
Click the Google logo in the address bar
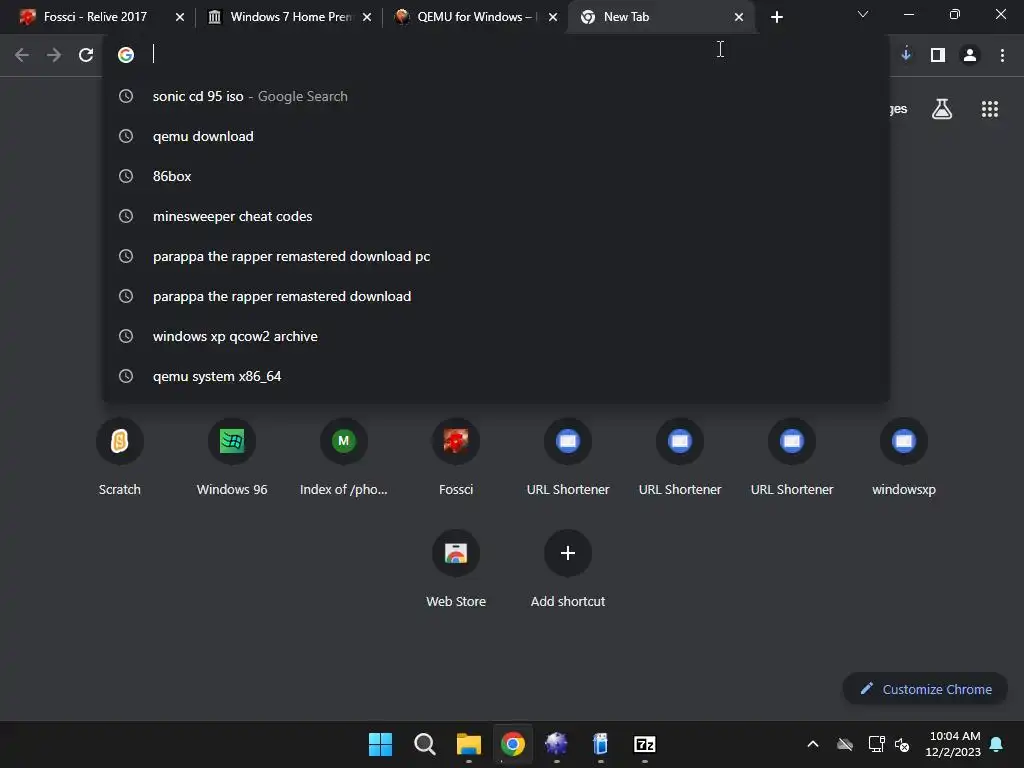(126, 55)
